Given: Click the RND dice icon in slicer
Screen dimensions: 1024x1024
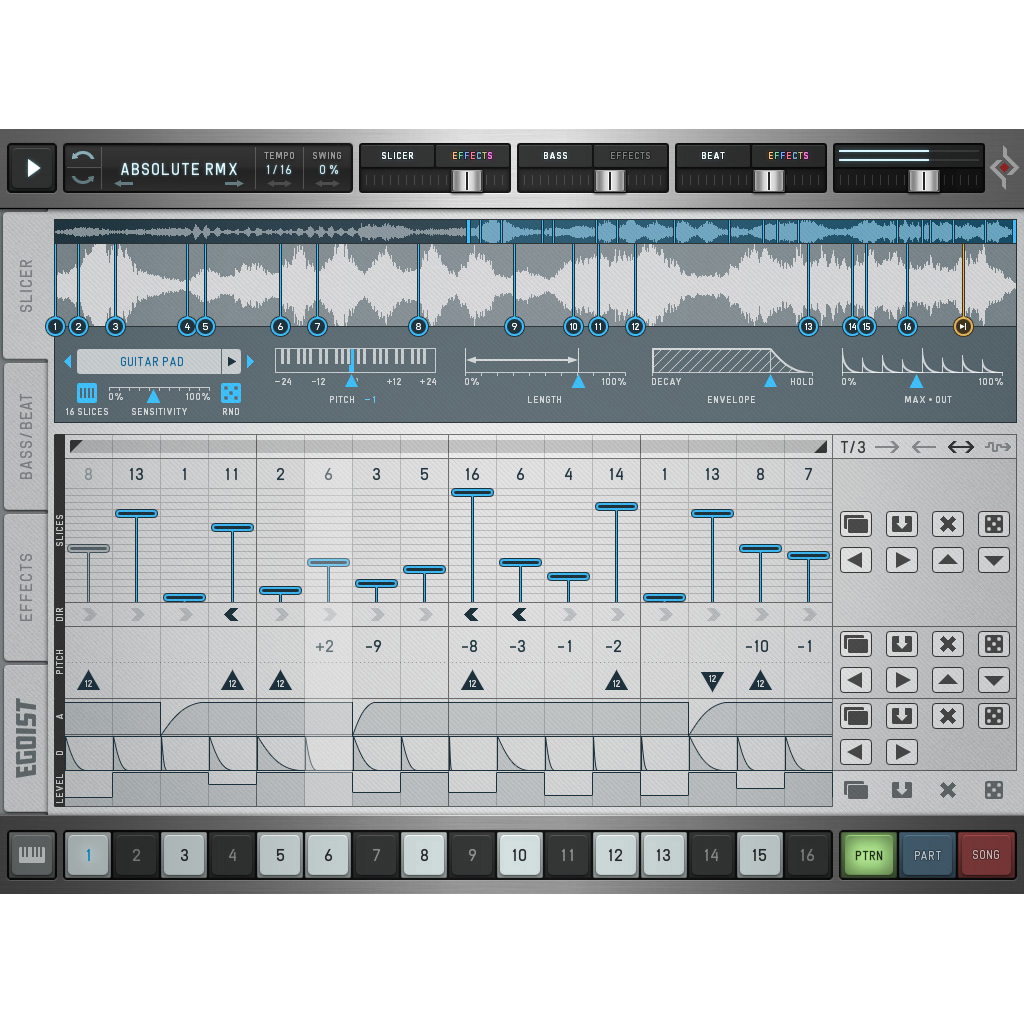Looking at the screenshot, I should 231,393.
